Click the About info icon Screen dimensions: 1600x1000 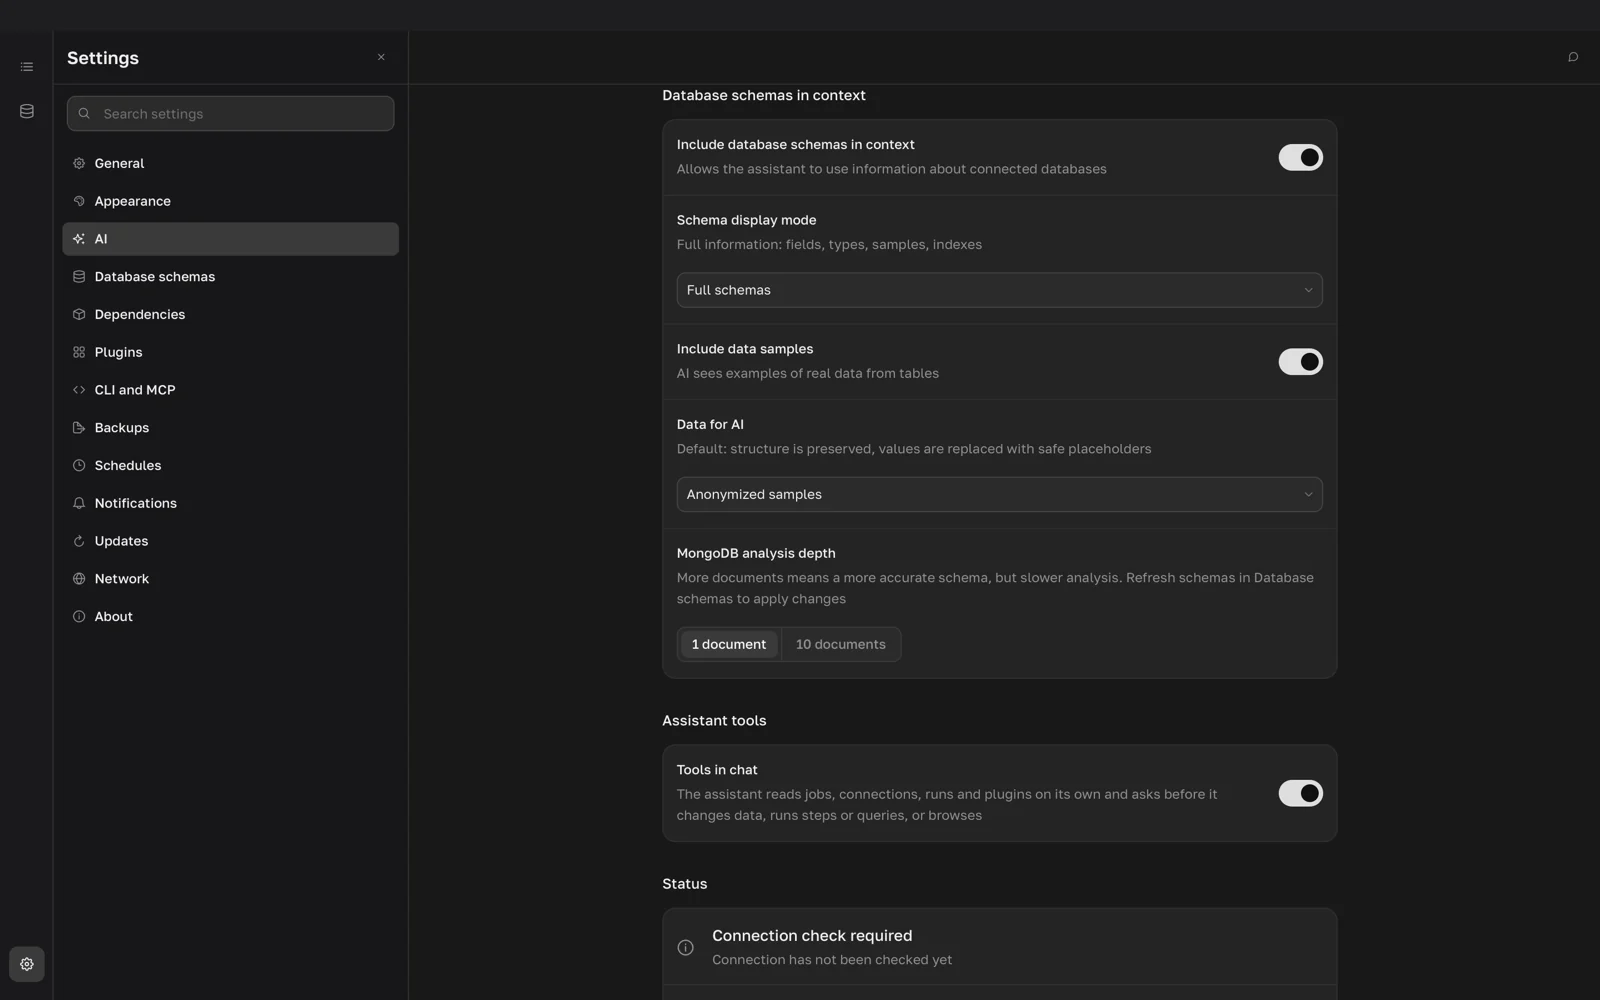79,616
